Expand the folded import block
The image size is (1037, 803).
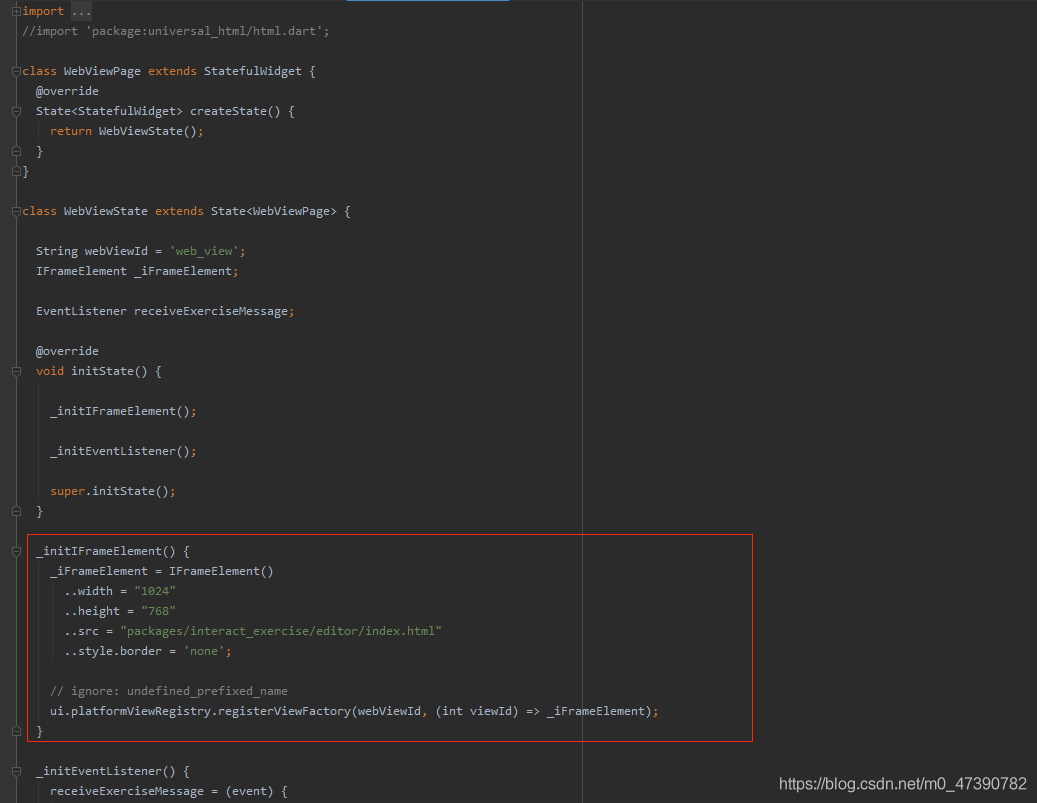17,11
